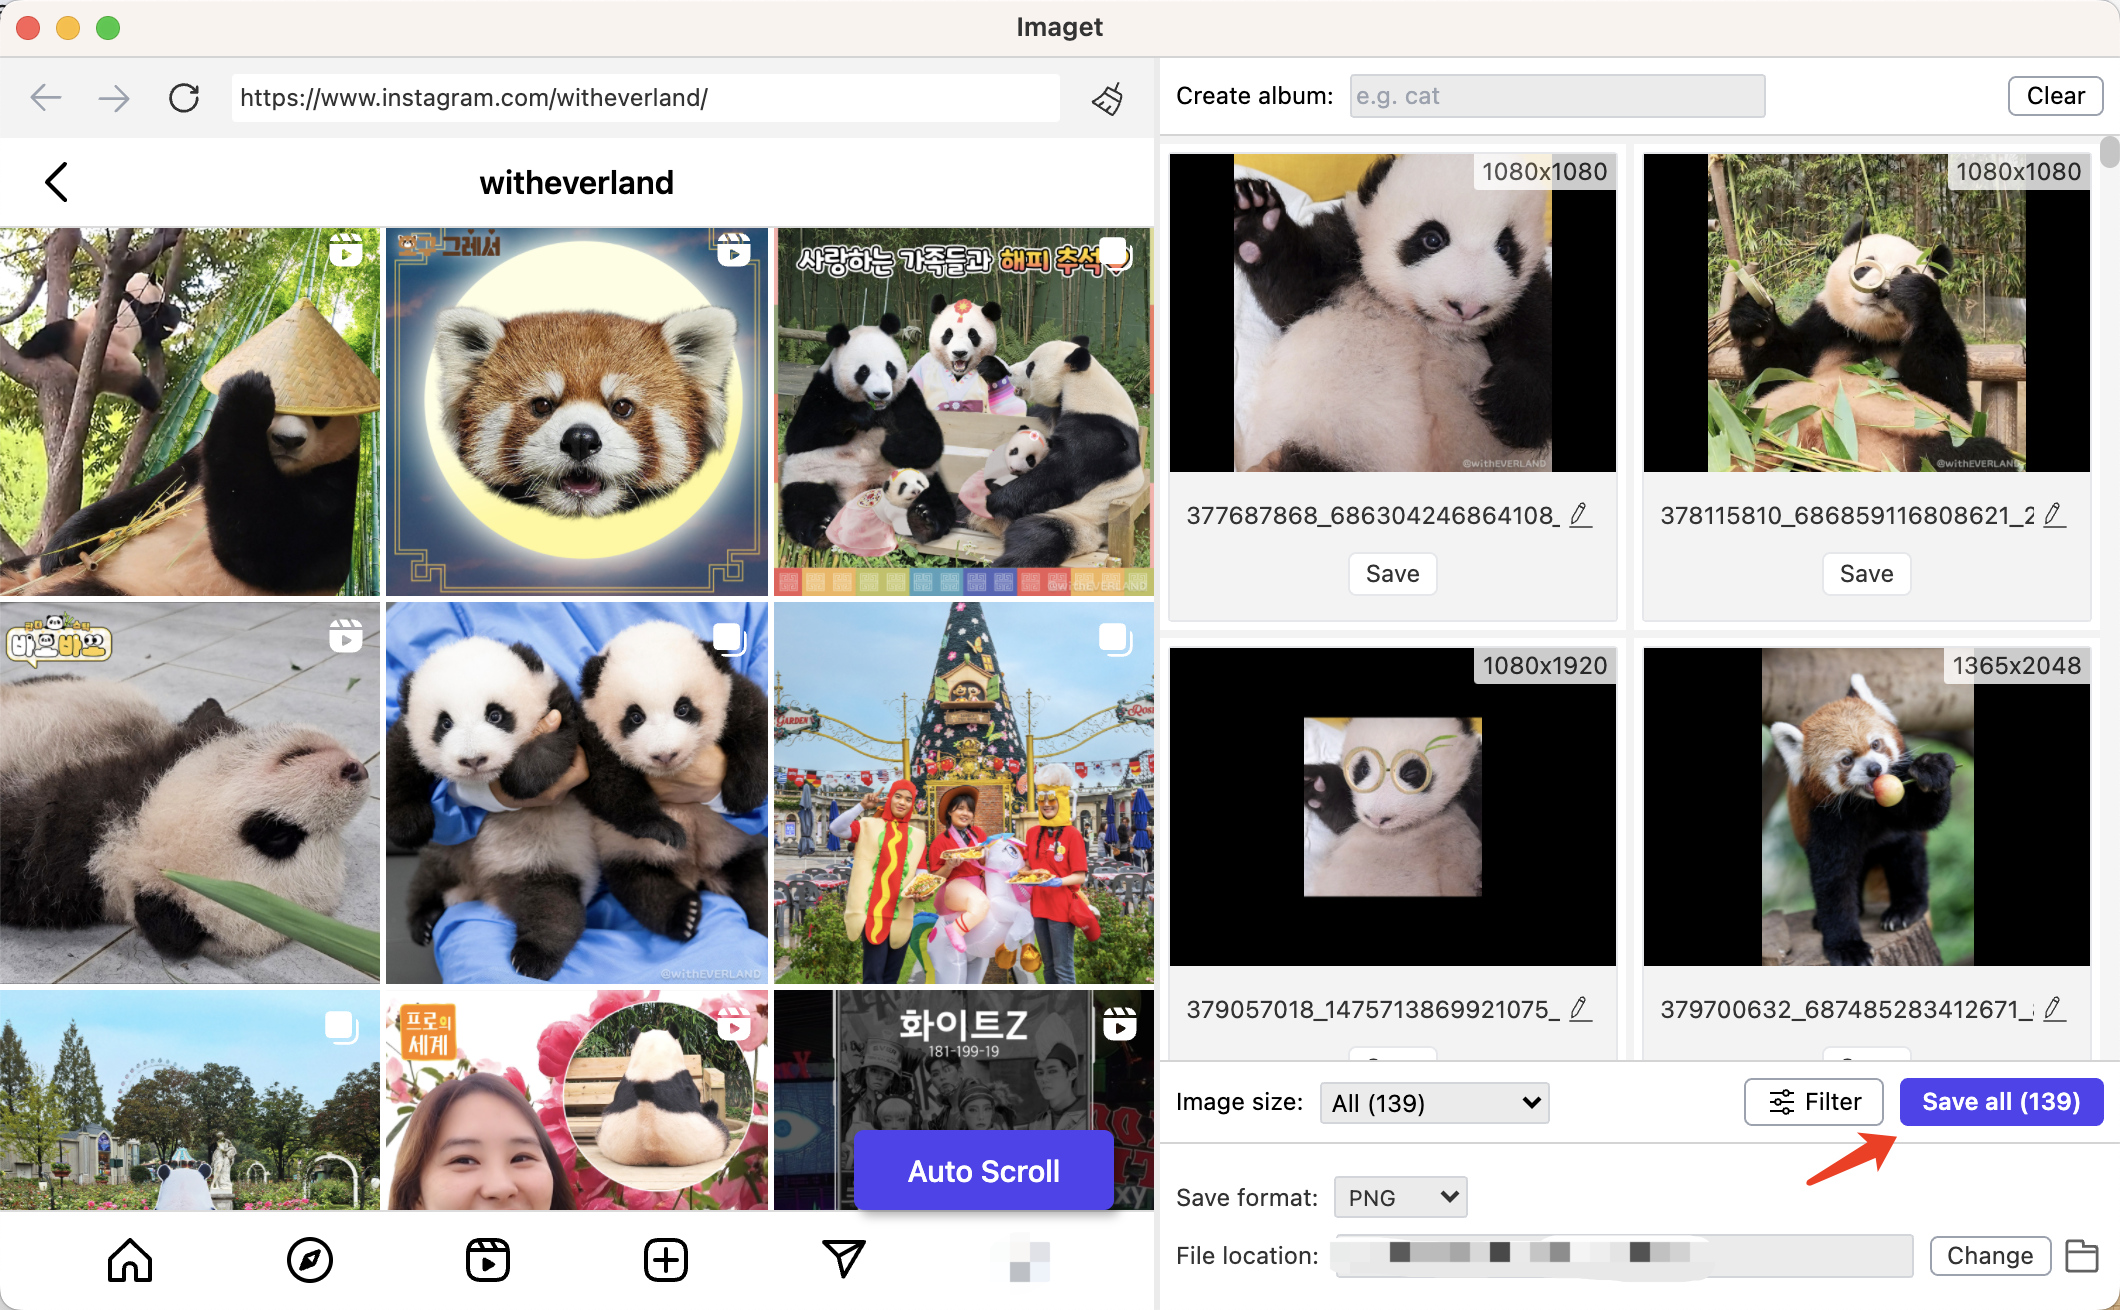Screen dimensions: 2120x1310
Task: Click the refresh/reload page icon
Action: click(x=183, y=95)
